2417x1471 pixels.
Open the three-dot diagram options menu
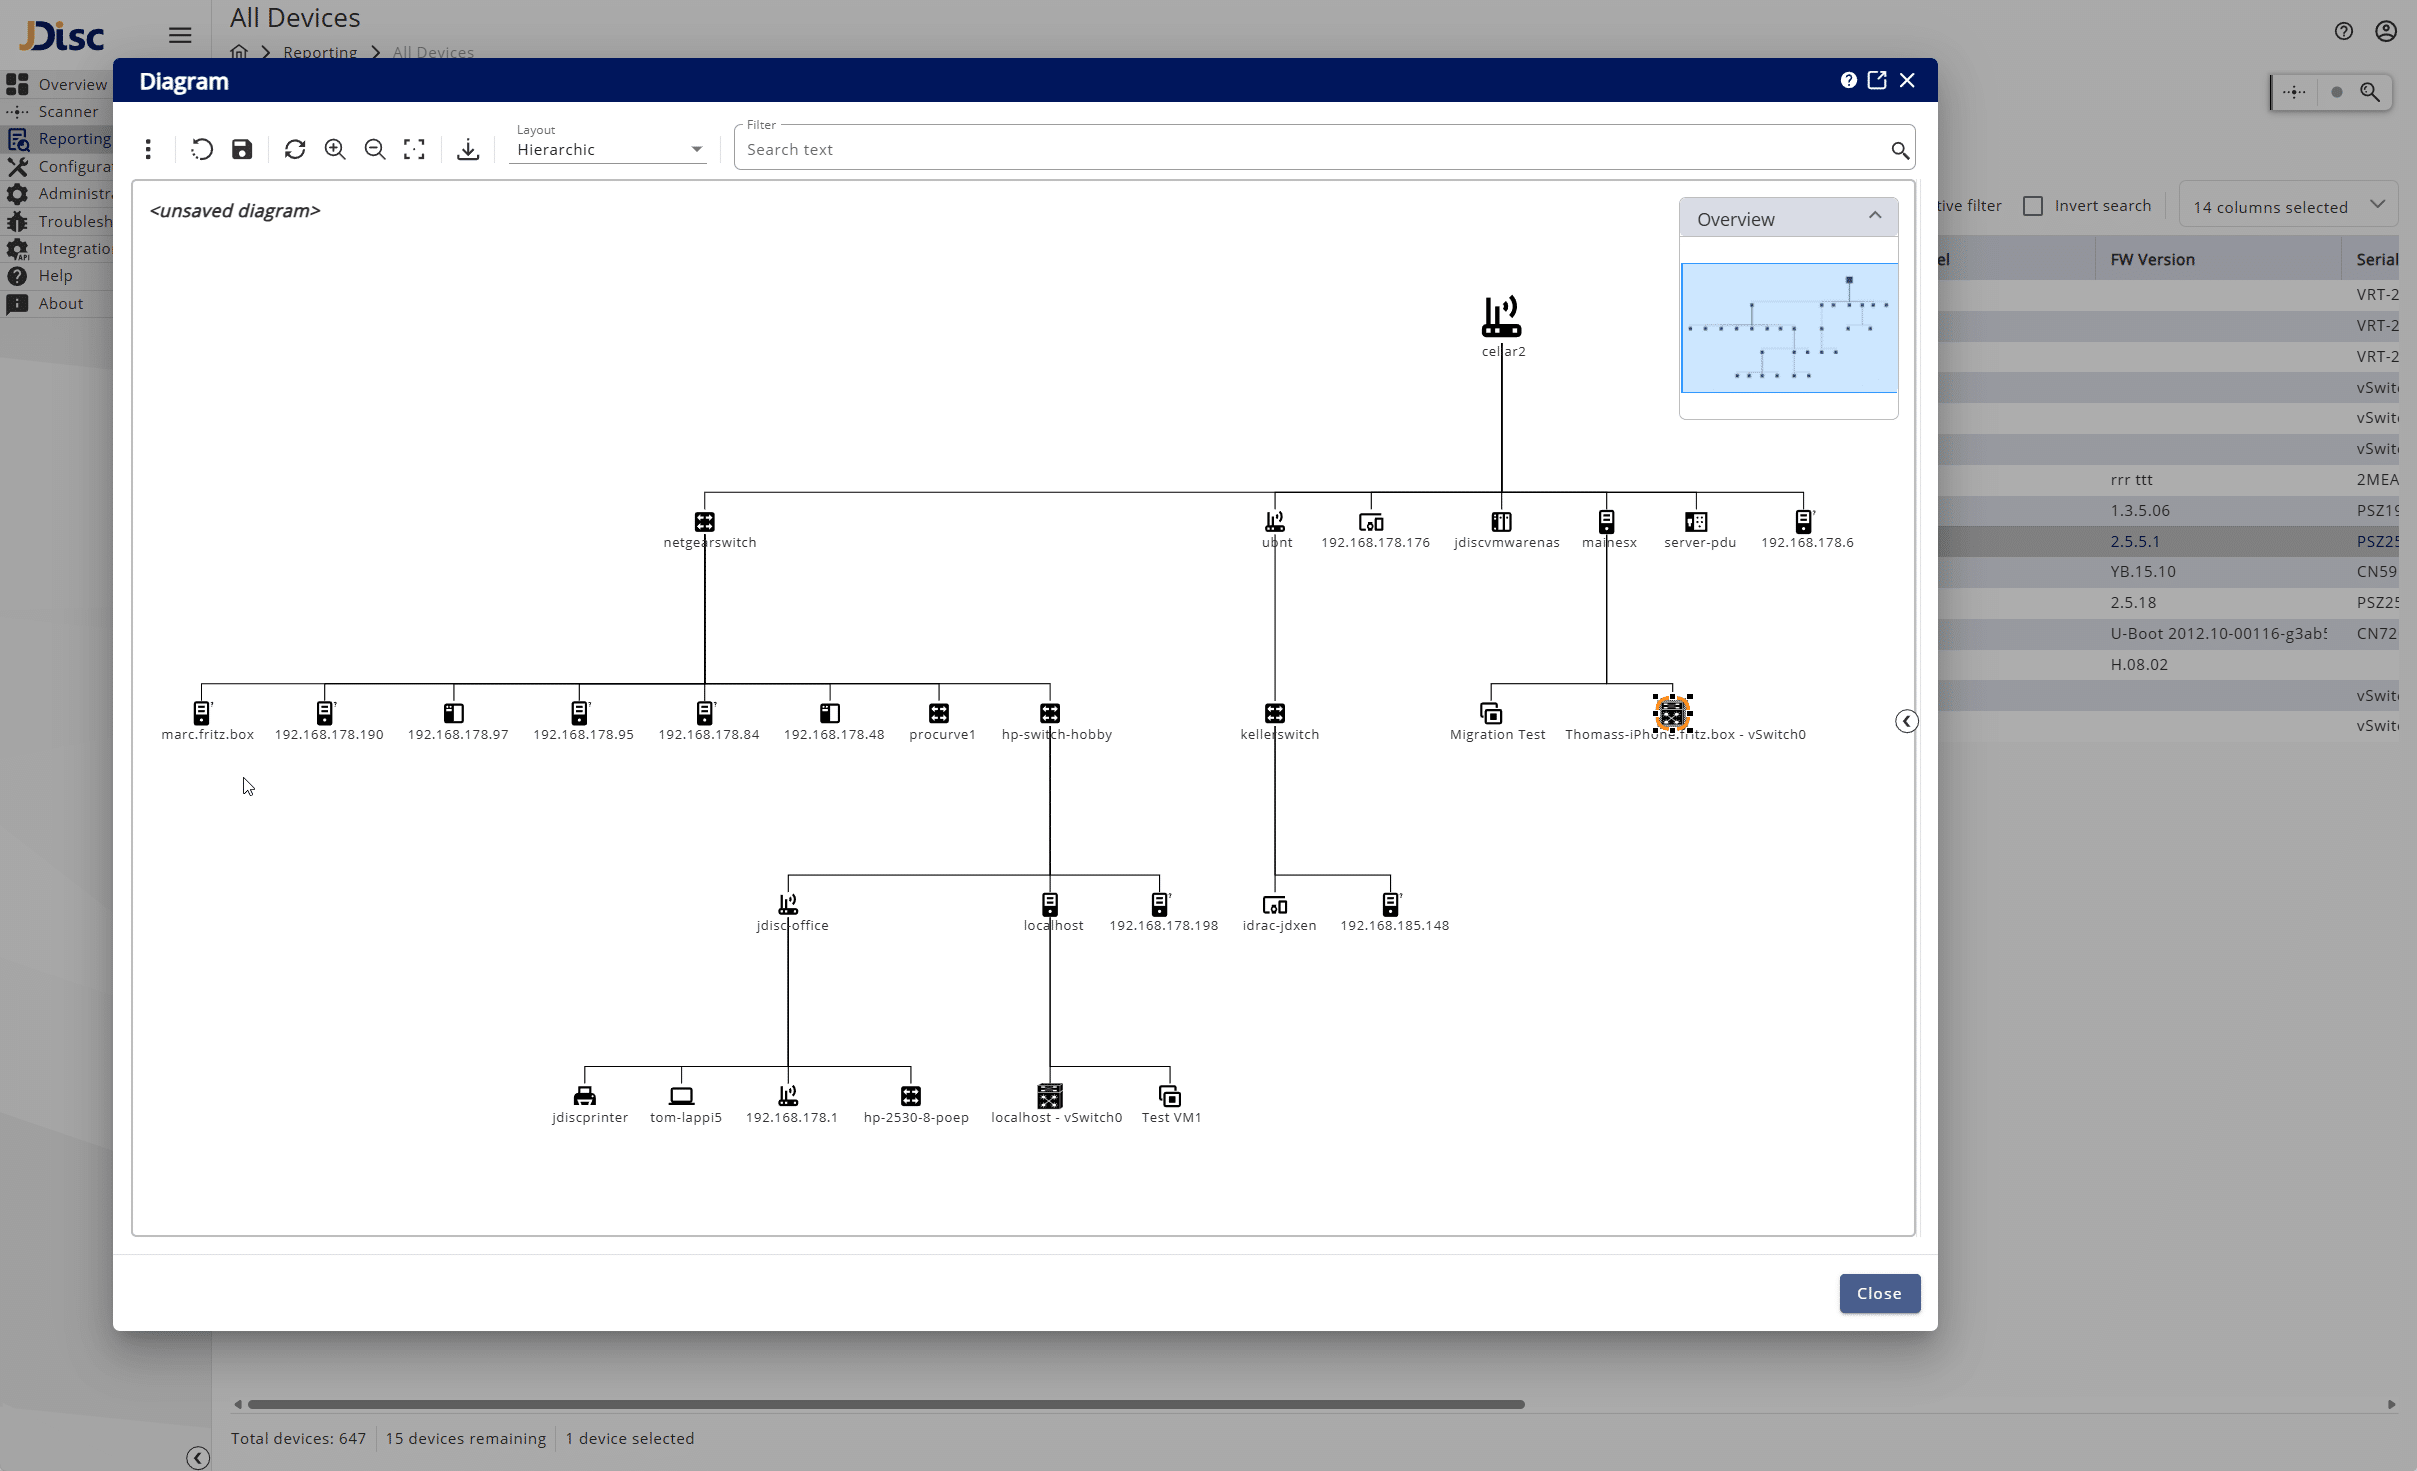pyautogui.click(x=148, y=149)
